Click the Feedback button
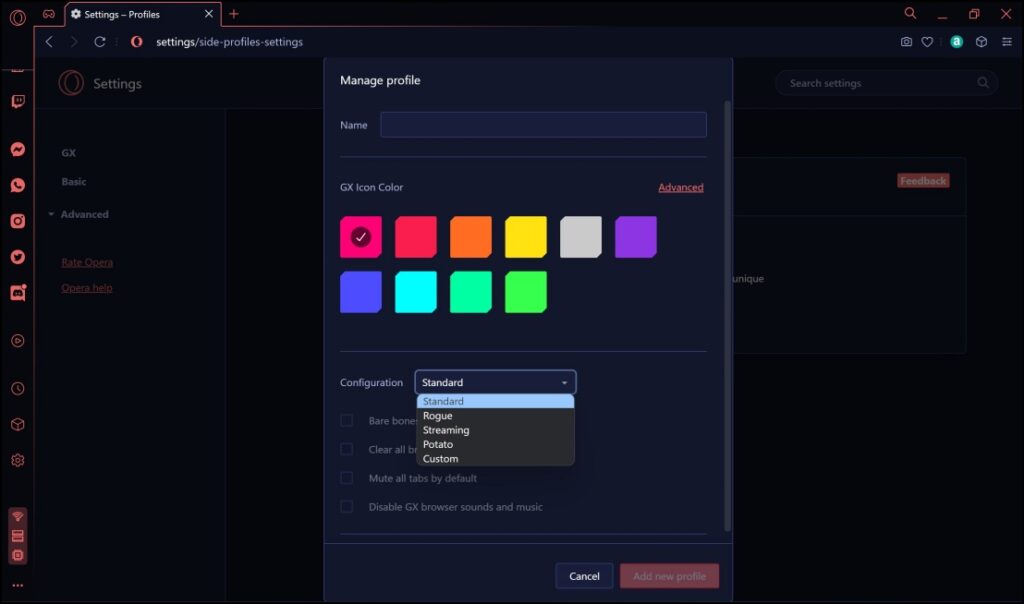This screenshot has width=1024, height=604. [x=923, y=181]
